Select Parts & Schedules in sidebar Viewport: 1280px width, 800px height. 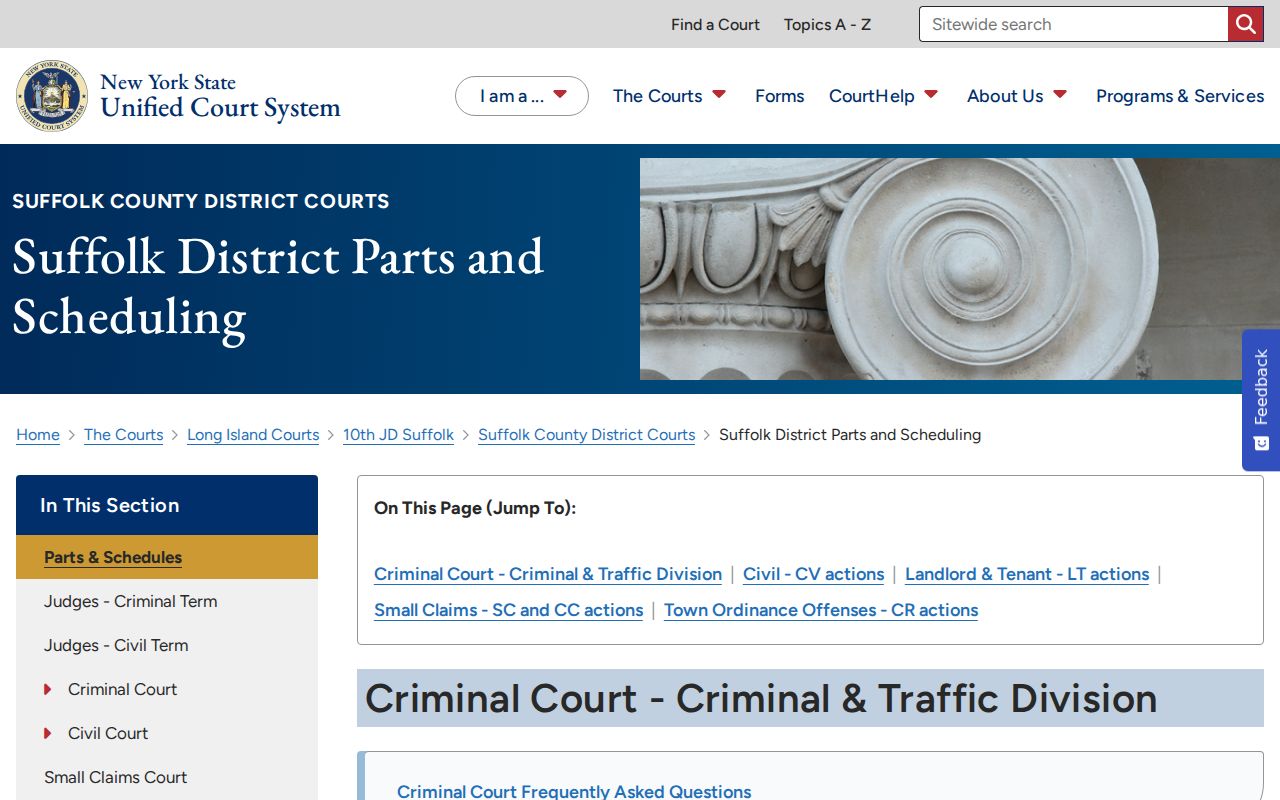tap(167, 557)
